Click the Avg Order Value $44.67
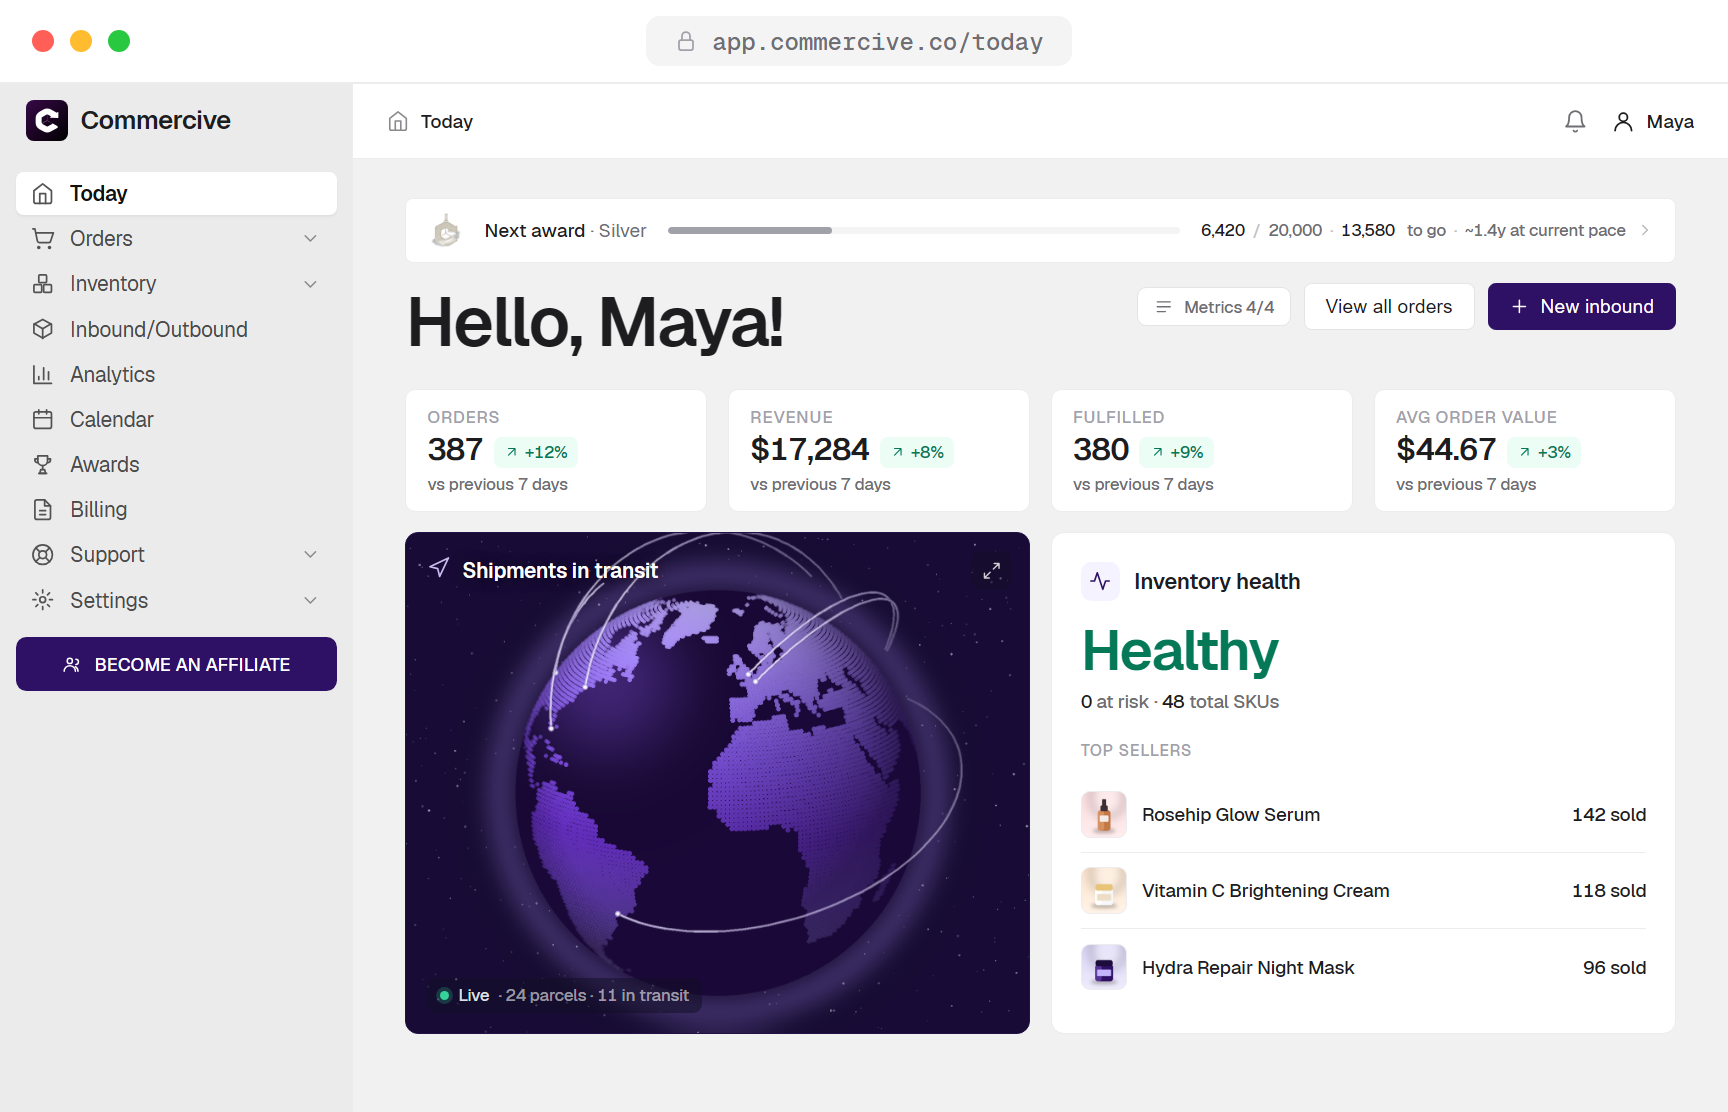Image resolution: width=1728 pixels, height=1112 pixels. (1446, 450)
